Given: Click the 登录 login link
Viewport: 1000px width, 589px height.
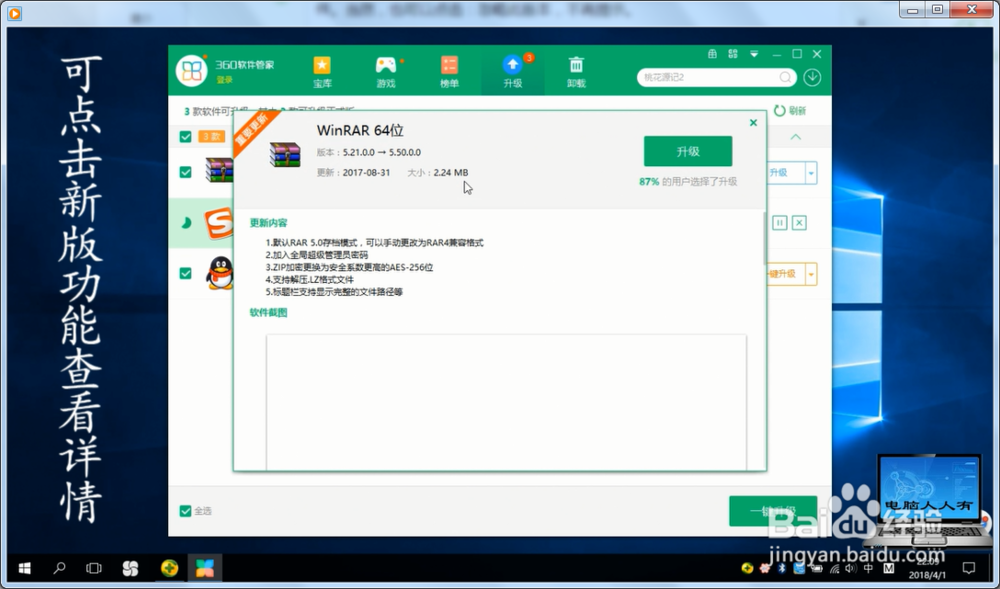Looking at the screenshot, I should (x=224, y=80).
